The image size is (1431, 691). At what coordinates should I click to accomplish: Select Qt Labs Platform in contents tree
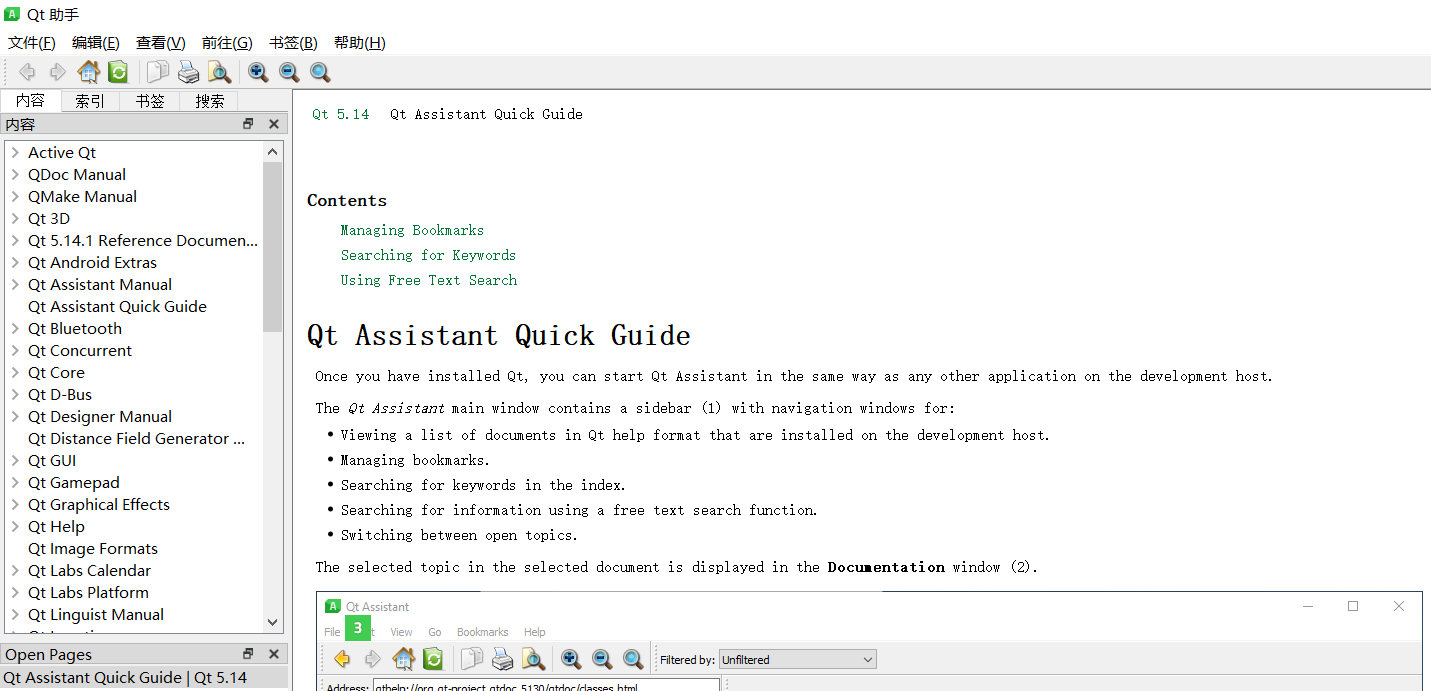click(88, 593)
